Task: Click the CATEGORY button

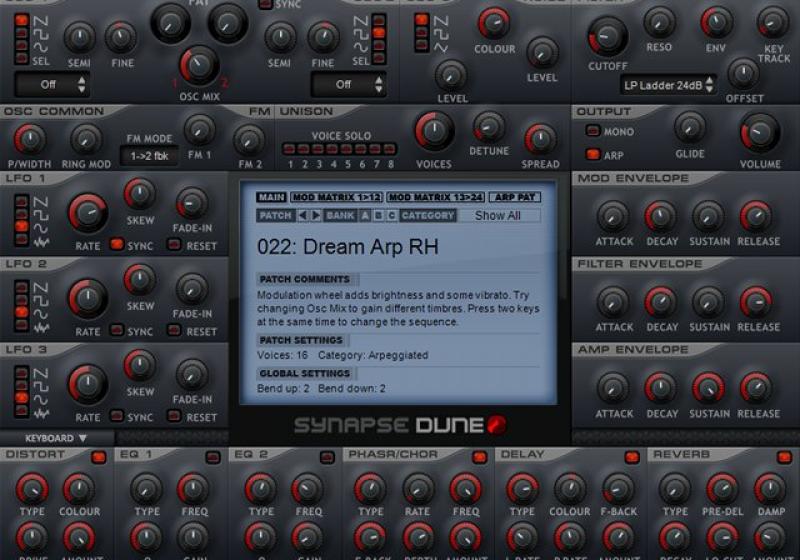Action: (x=428, y=215)
